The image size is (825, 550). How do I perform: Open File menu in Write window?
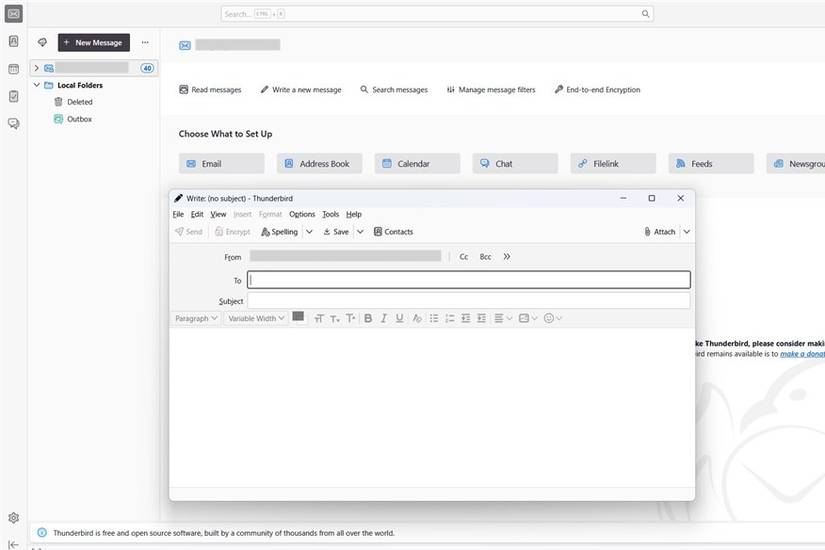pyautogui.click(x=178, y=214)
